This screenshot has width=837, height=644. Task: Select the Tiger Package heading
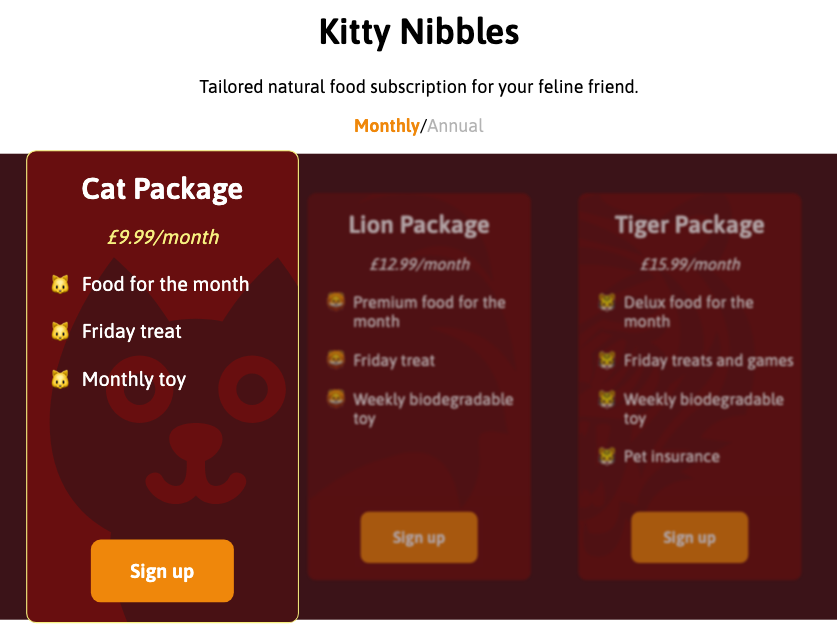pyautogui.click(x=690, y=224)
